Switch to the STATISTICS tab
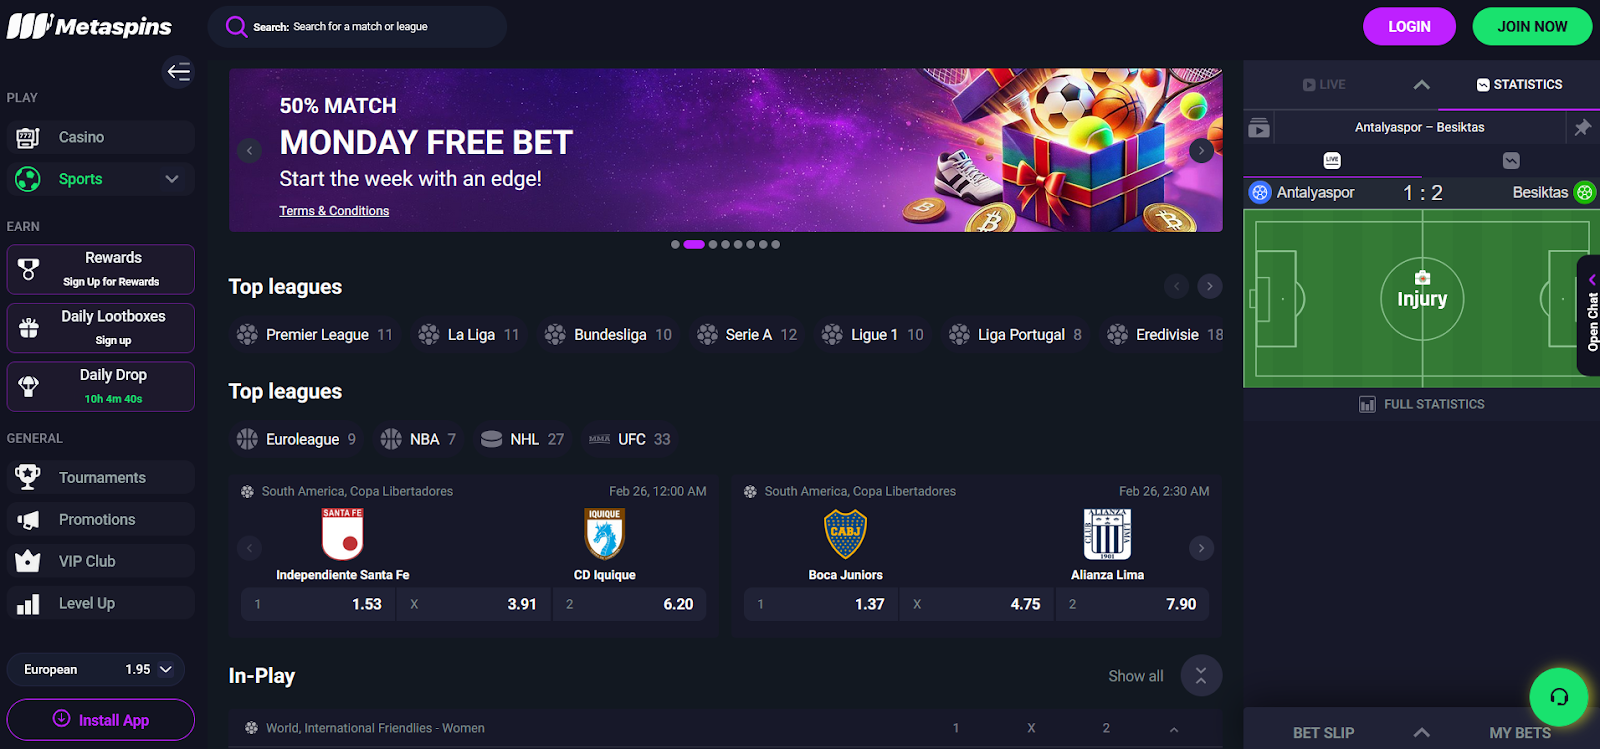 coord(1519,85)
